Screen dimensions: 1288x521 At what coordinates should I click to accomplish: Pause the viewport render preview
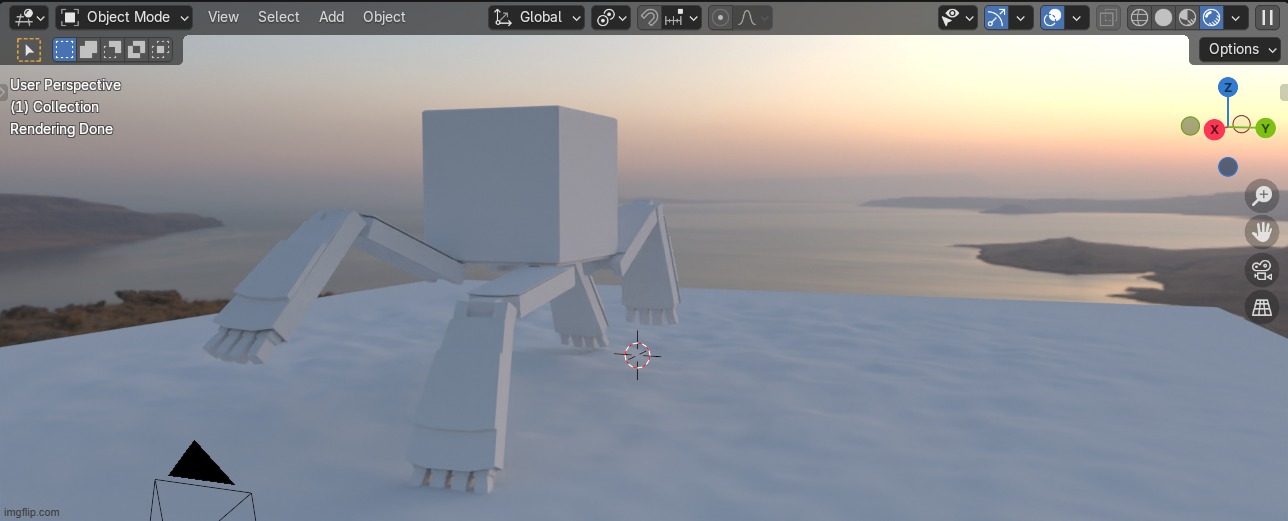pos(1267,17)
